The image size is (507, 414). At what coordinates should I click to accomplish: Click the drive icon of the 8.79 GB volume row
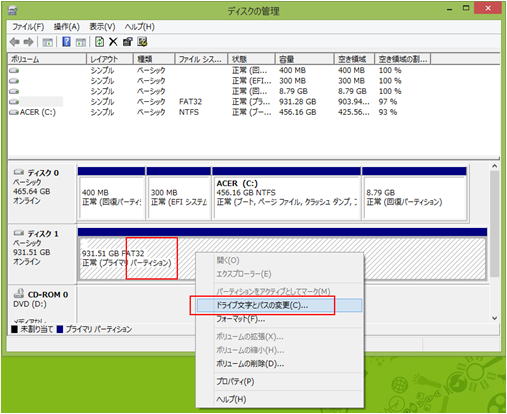pyautogui.click(x=14, y=91)
